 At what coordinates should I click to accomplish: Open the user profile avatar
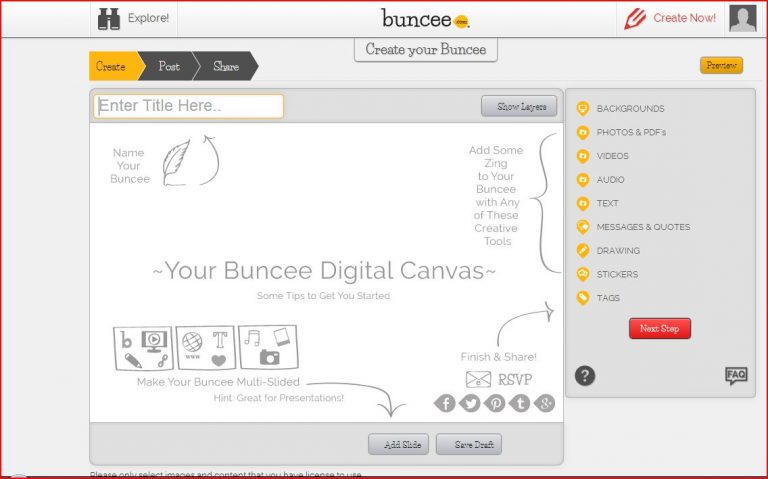coord(743,19)
